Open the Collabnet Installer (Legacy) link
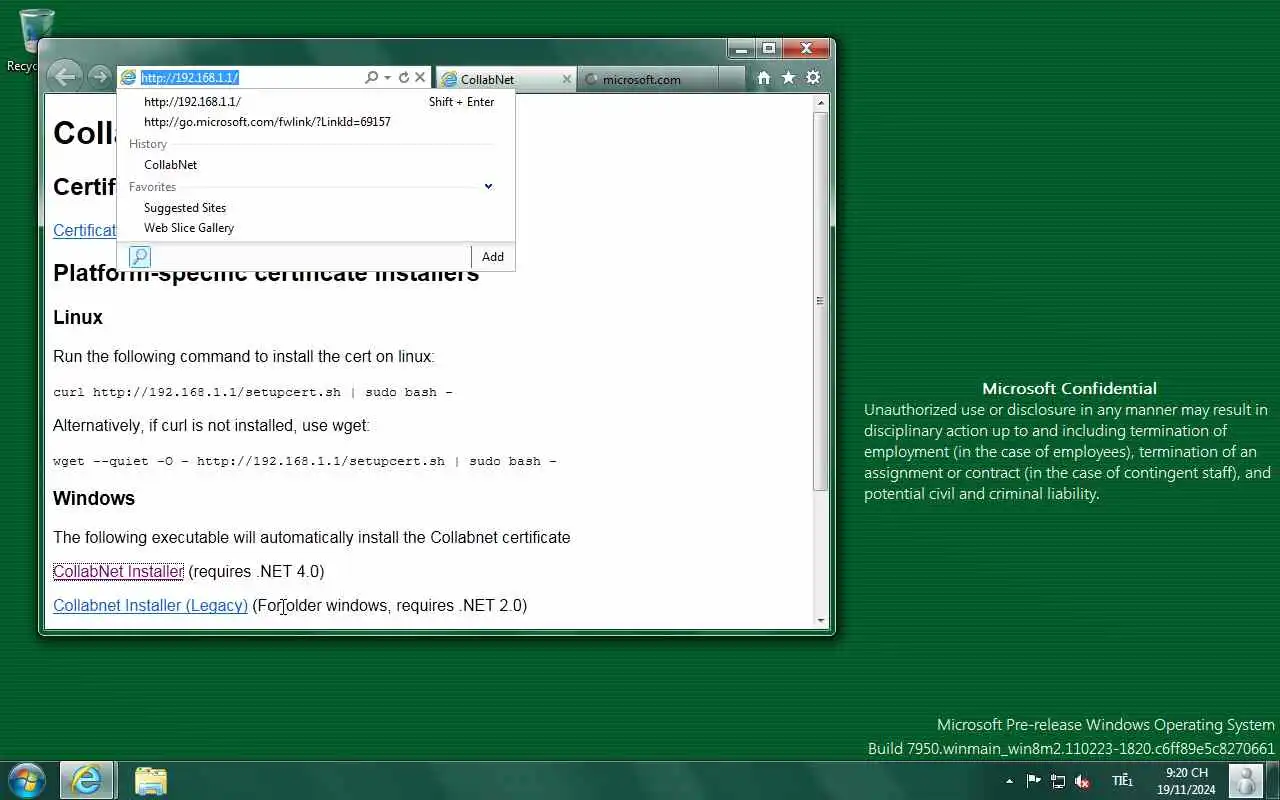 coord(150,605)
